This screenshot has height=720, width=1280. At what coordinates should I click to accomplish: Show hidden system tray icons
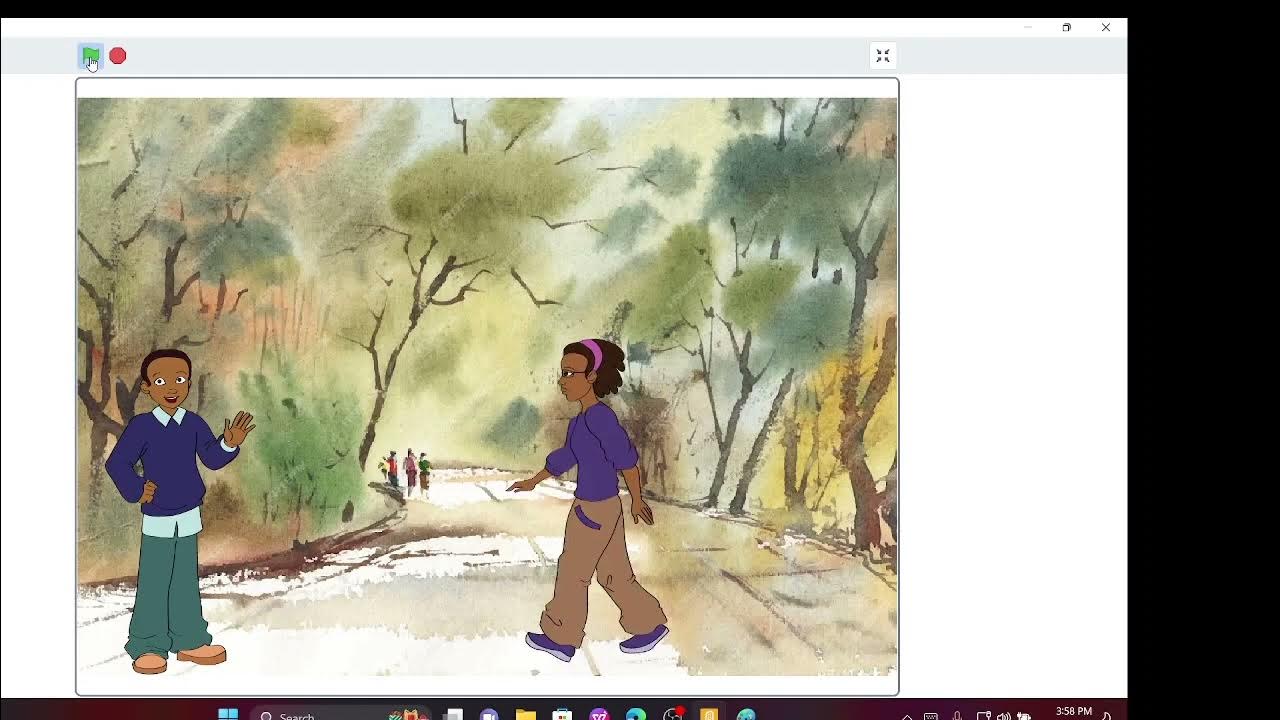[907, 716]
